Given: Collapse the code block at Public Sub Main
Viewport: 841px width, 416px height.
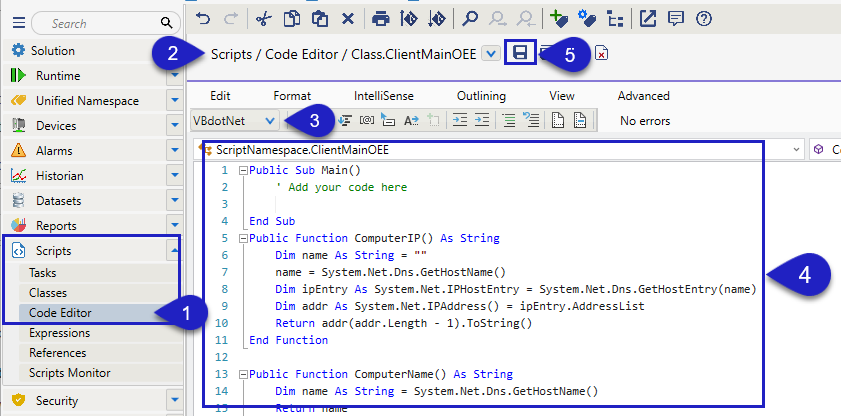Looking at the screenshot, I should [243, 170].
